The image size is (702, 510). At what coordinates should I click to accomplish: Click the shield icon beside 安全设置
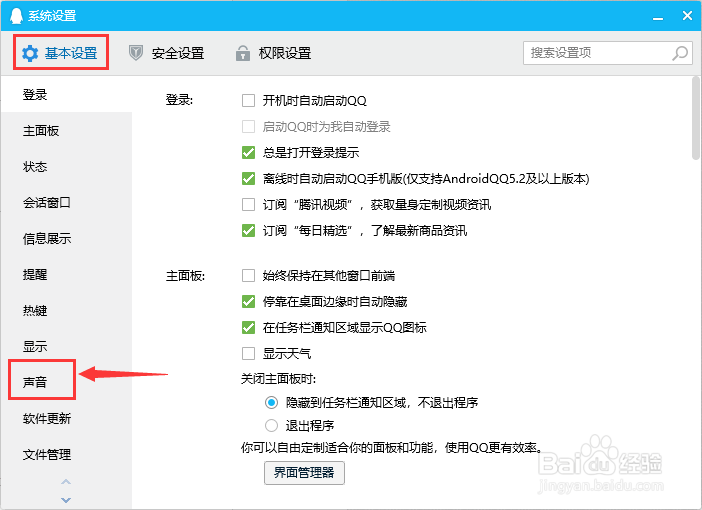point(136,53)
